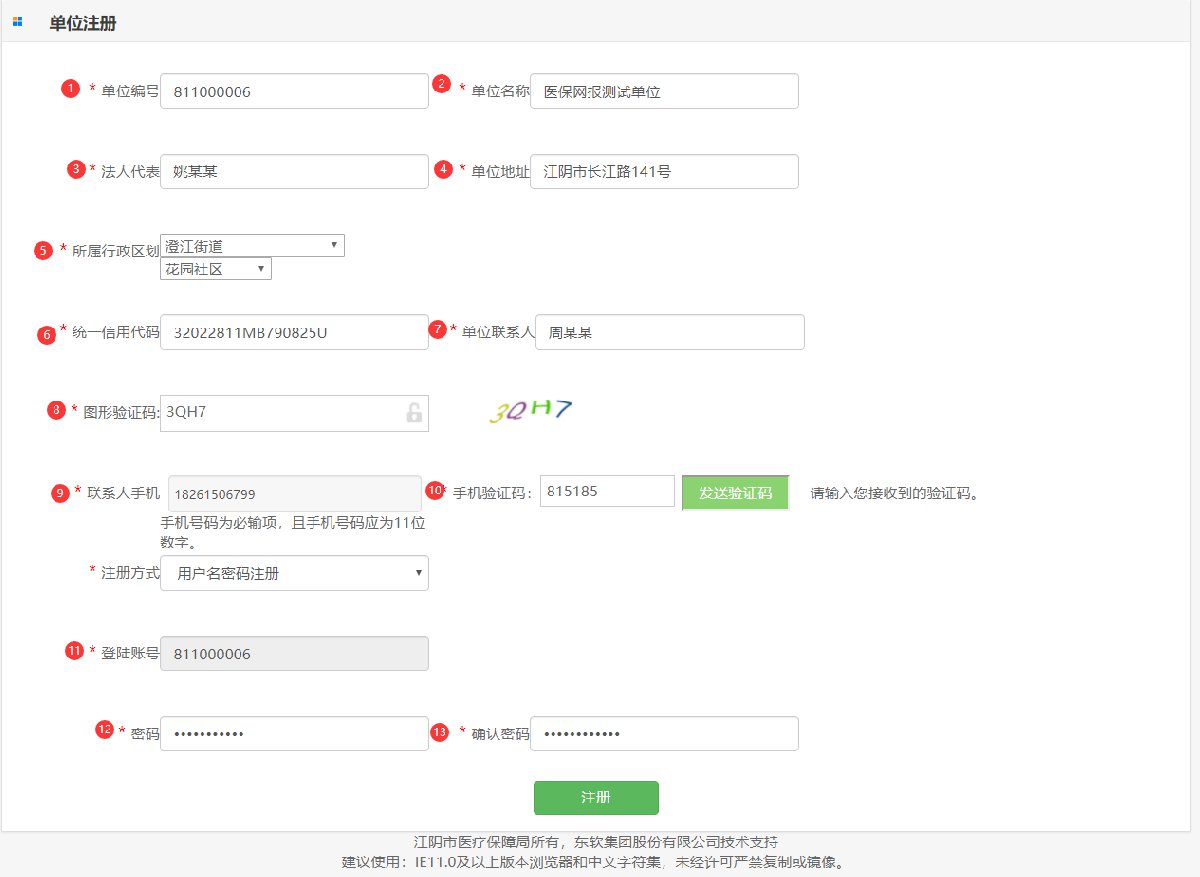Click the red number 8 badge
This screenshot has height=877, width=1200.
[x=57, y=410]
